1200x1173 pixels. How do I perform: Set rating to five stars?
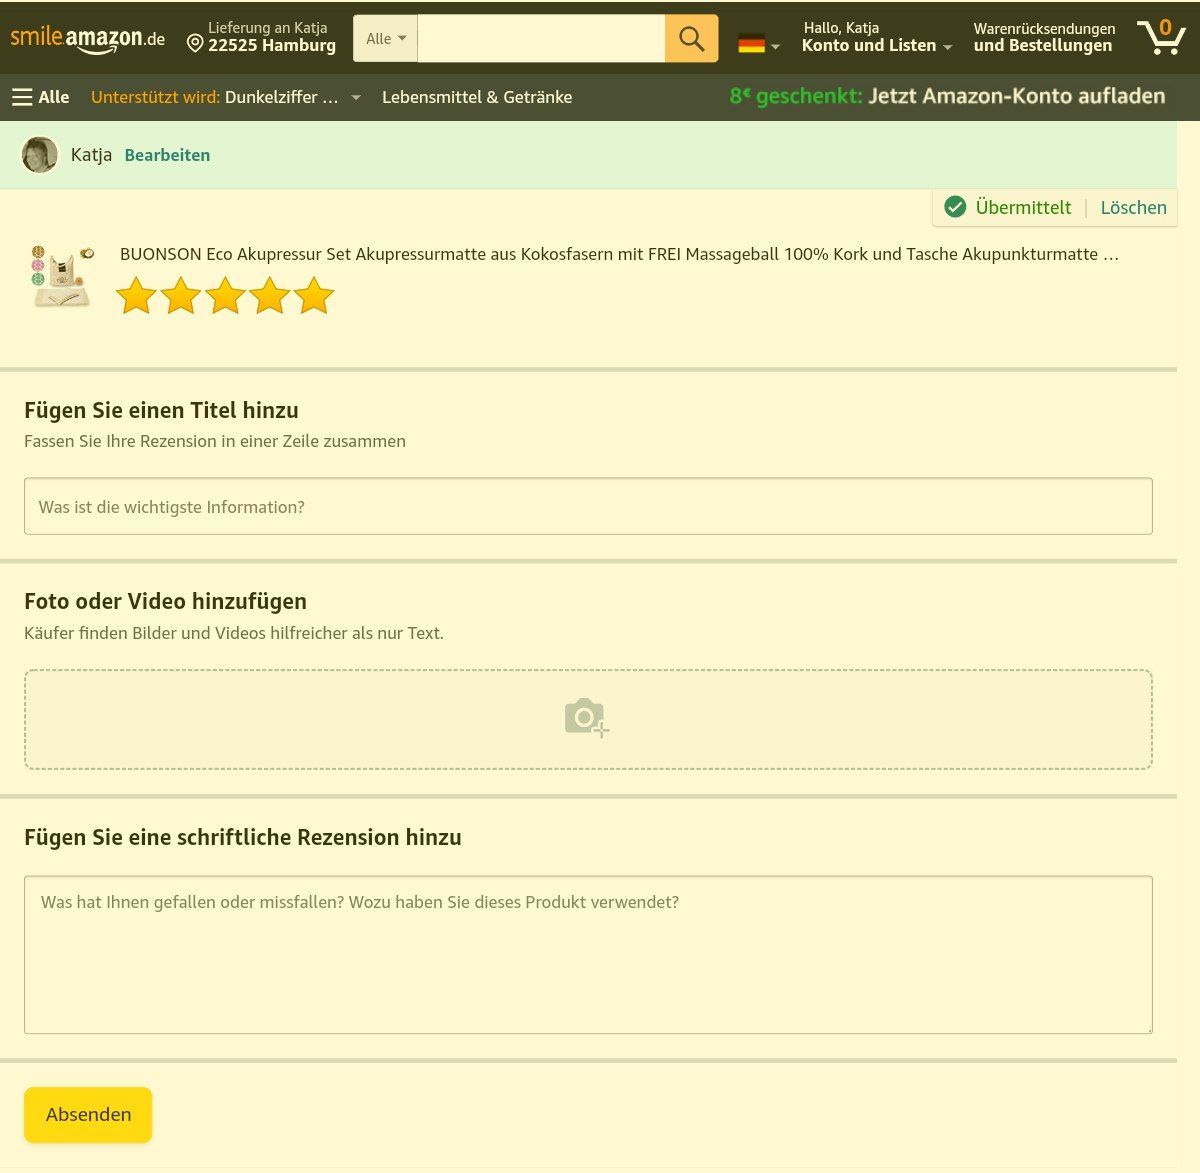tap(314, 296)
